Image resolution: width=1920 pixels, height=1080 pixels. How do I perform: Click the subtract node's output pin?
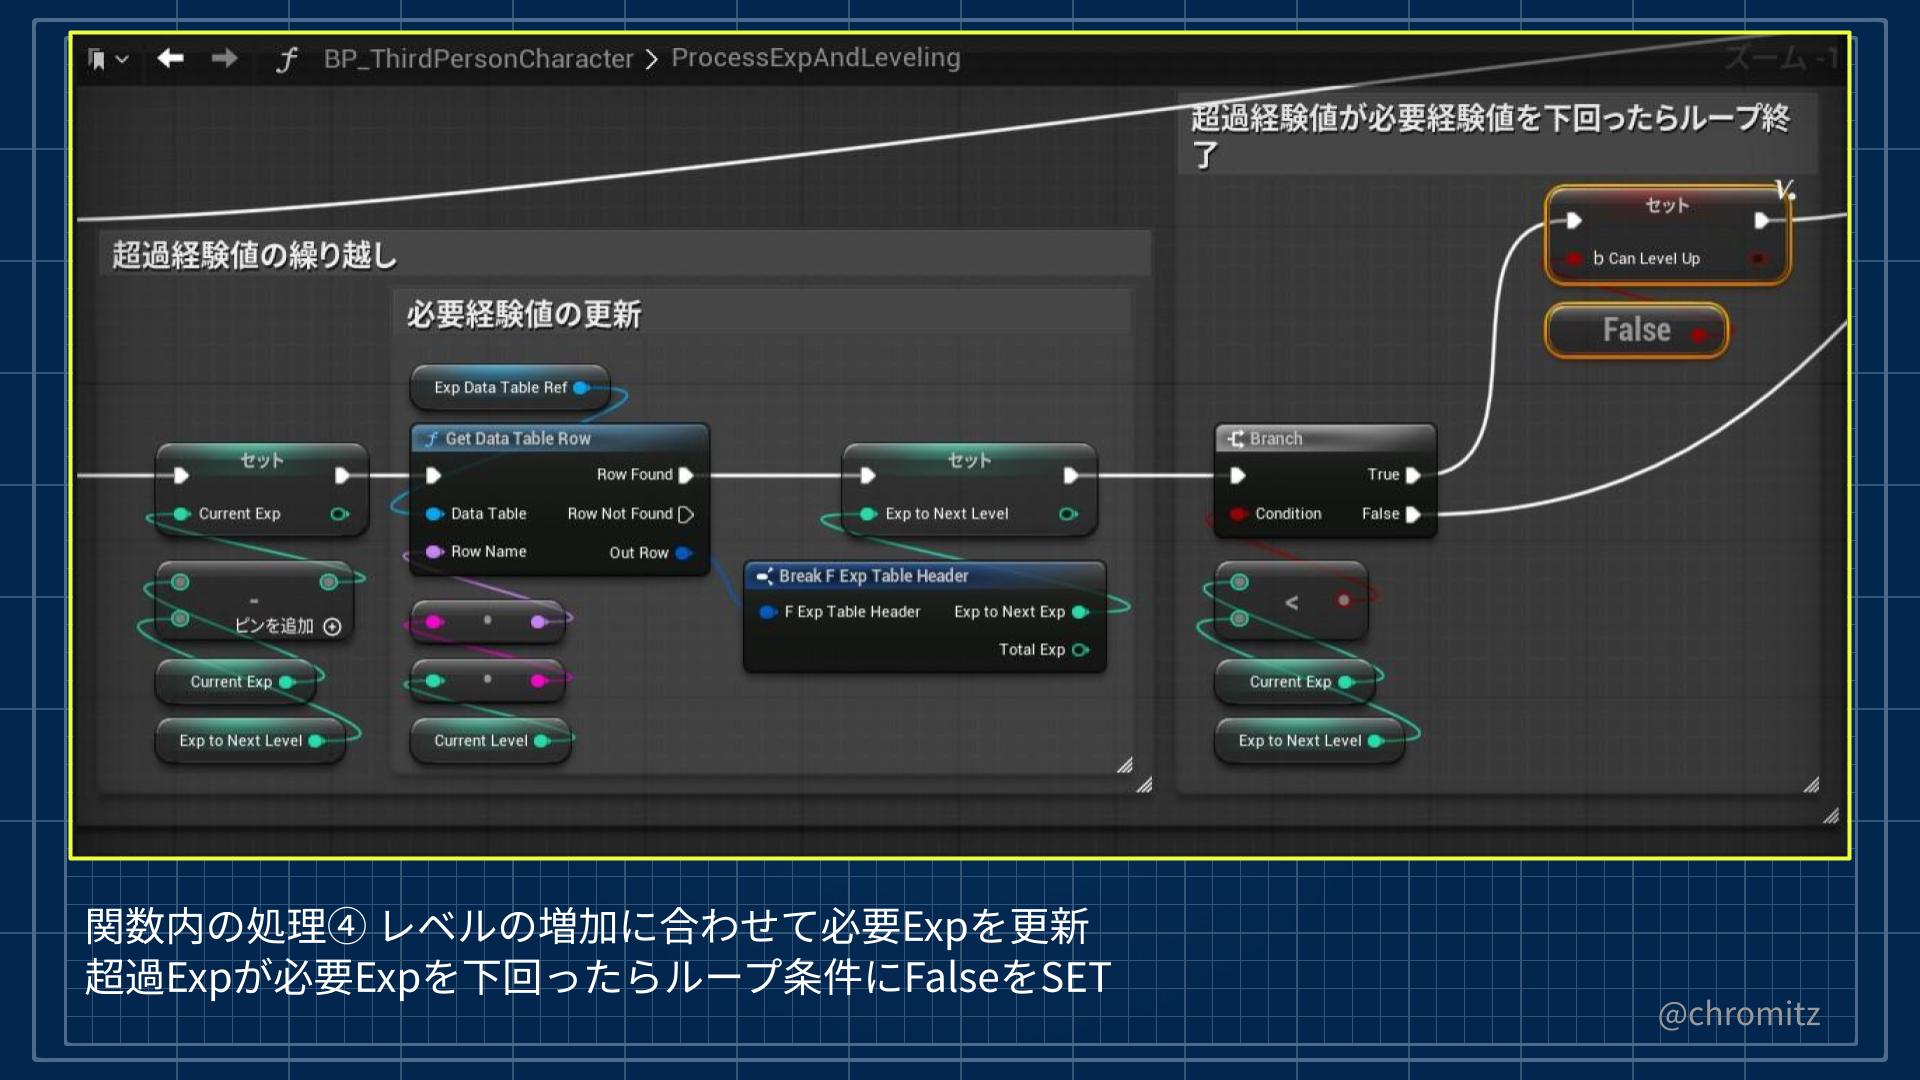click(328, 582)
